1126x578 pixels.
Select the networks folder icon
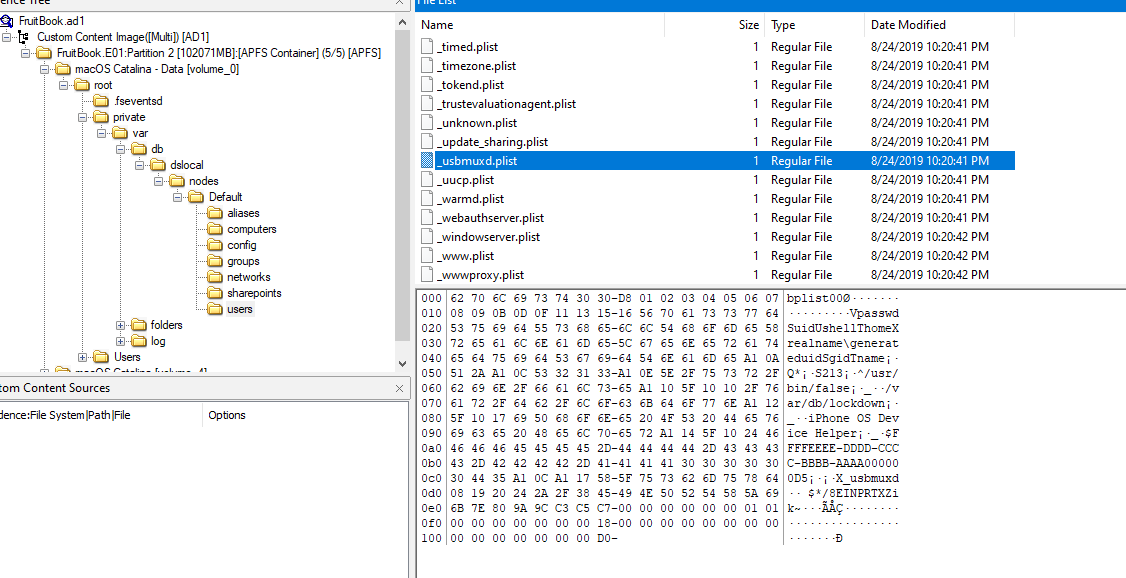(x=215, y=277)
